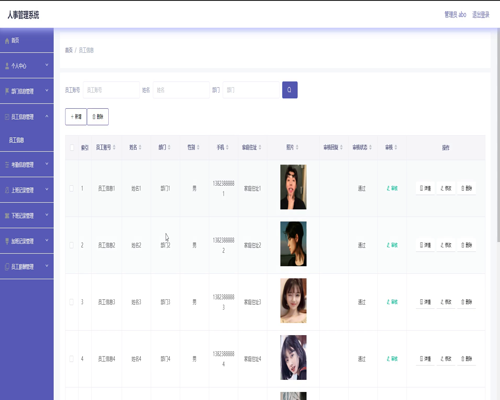Expand Personal Center chevron in sidebar
The width and height of the screenshot is (500, 400).
click(x=47, y=65)
